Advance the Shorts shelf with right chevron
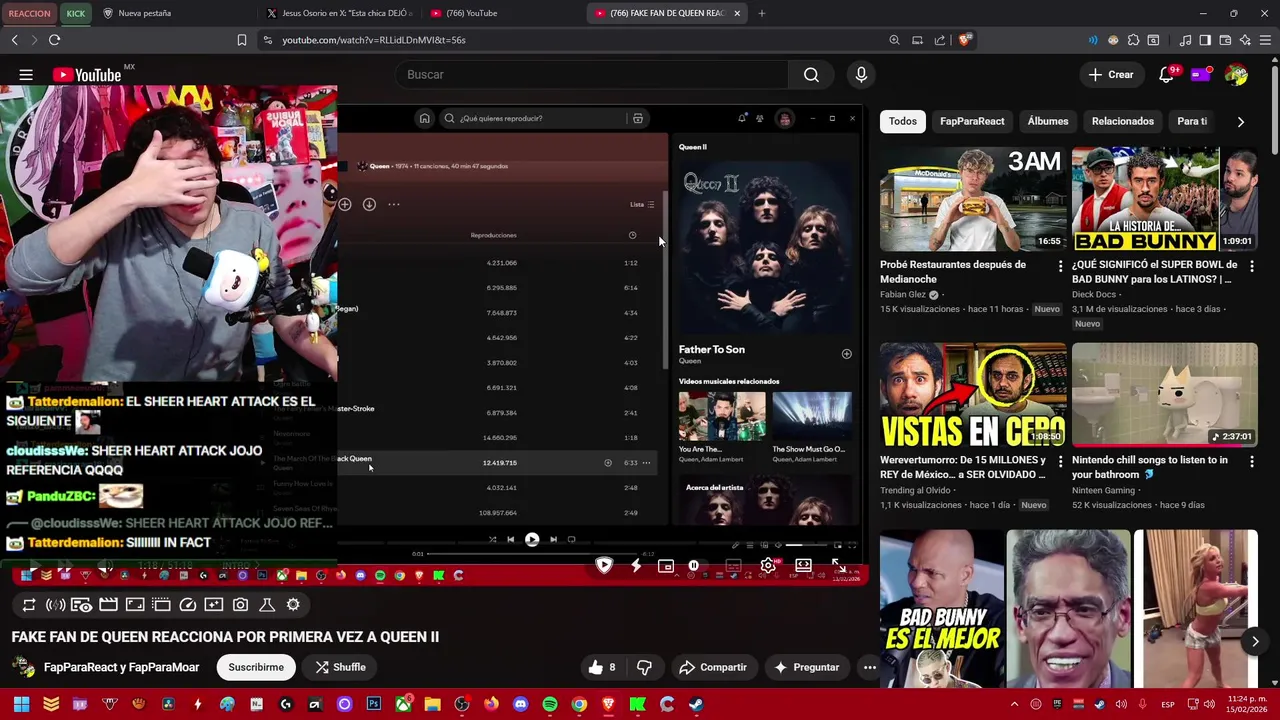 click(x=1255, y=641)
